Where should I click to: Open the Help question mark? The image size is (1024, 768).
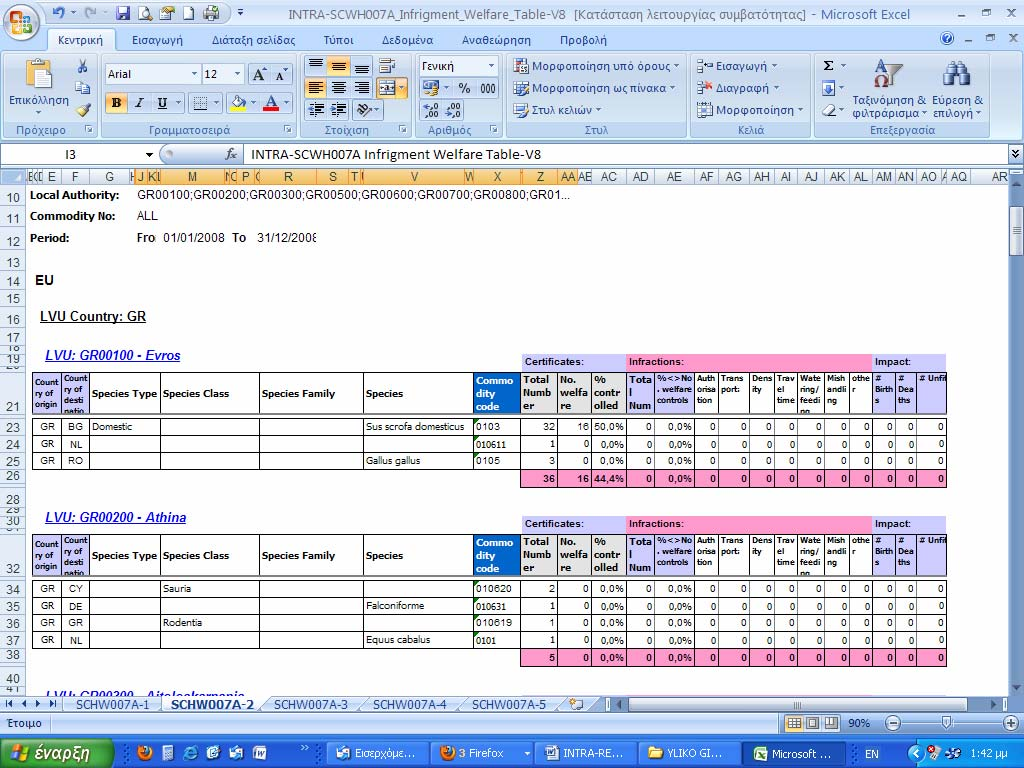[x=947, y=39]
